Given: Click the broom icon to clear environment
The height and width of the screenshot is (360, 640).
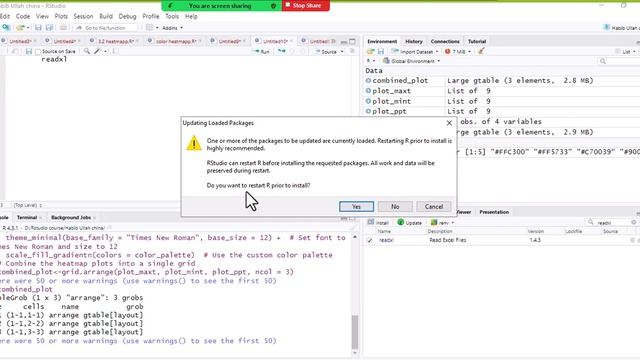Looking at the screenshot, I should 481,51.
